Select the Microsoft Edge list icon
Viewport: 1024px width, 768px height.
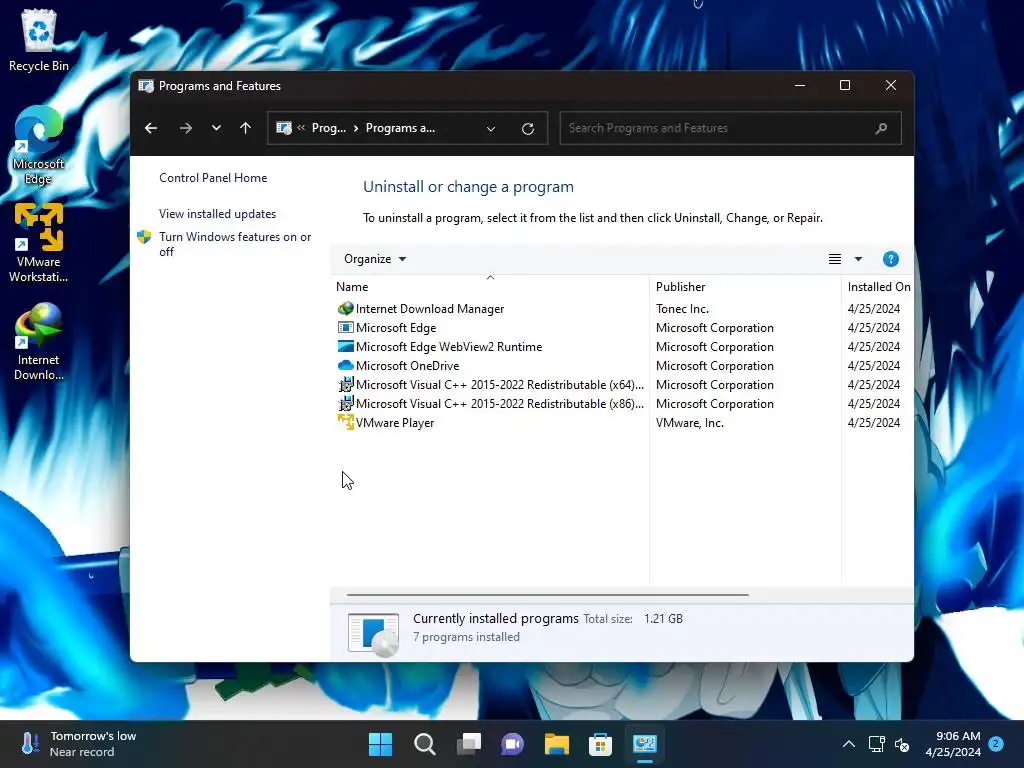345,327
